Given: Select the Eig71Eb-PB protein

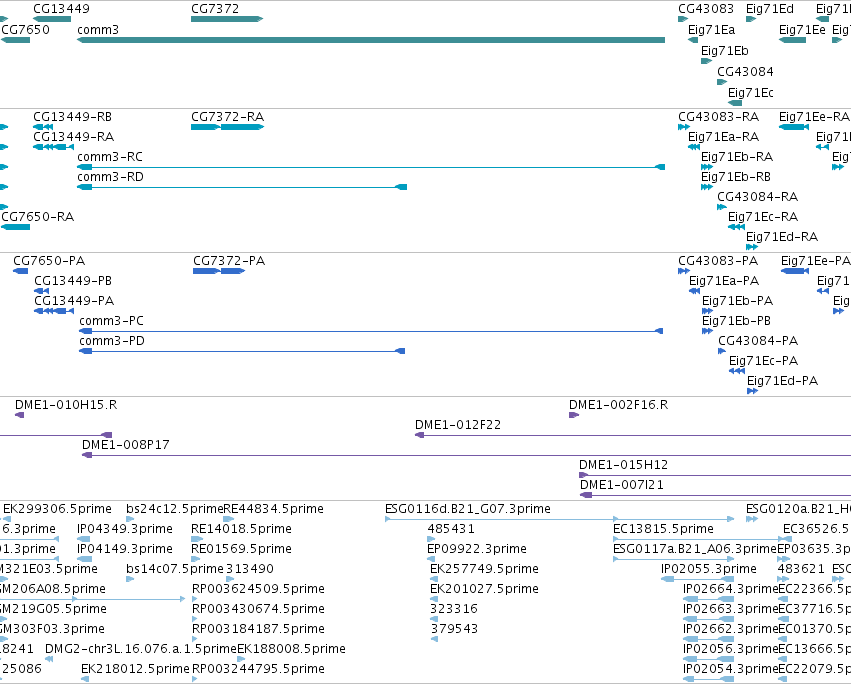Looking at the screenshot, I should 707,331.
